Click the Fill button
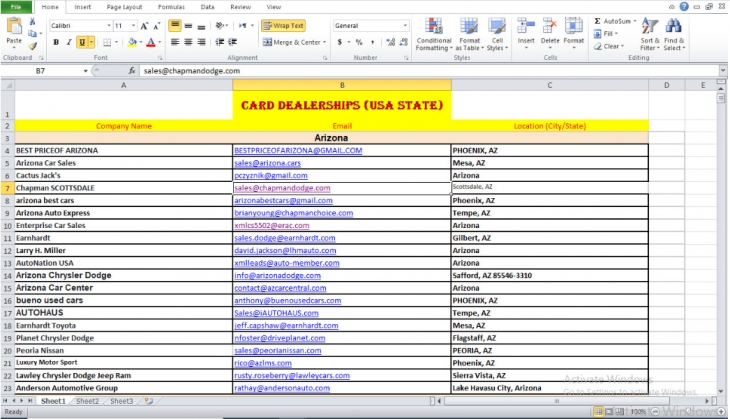 (x=606, y=34)
